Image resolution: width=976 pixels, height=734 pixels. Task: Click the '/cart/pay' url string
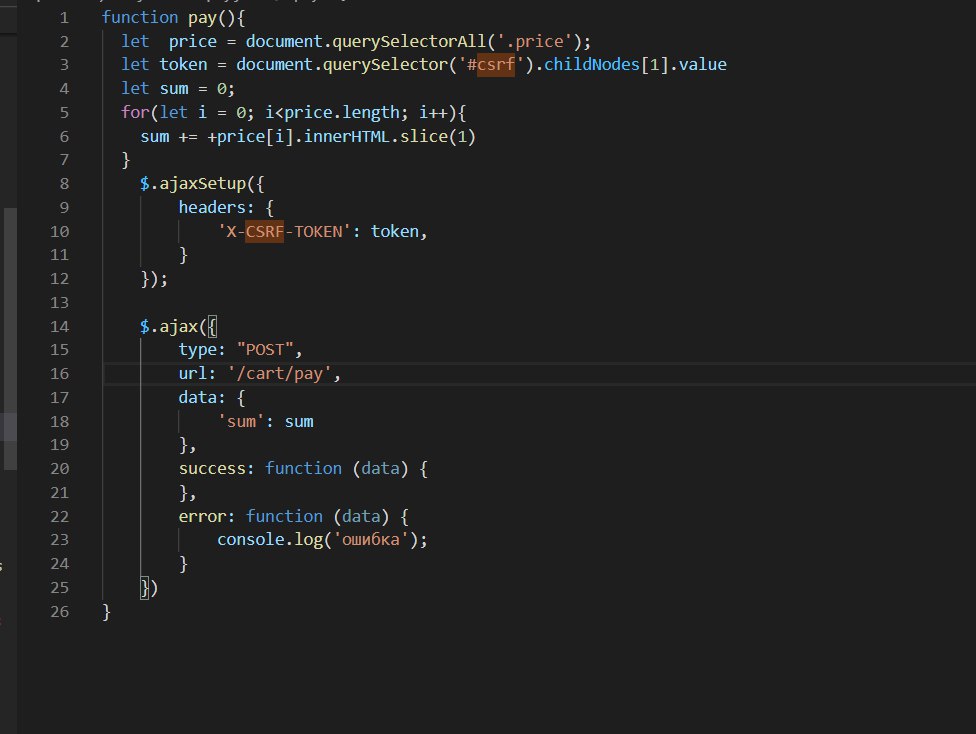pos(279,374)
